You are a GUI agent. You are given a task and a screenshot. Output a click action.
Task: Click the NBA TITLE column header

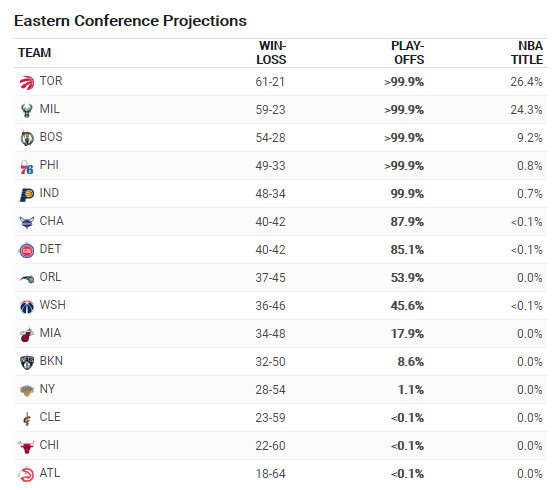point(527,53)
